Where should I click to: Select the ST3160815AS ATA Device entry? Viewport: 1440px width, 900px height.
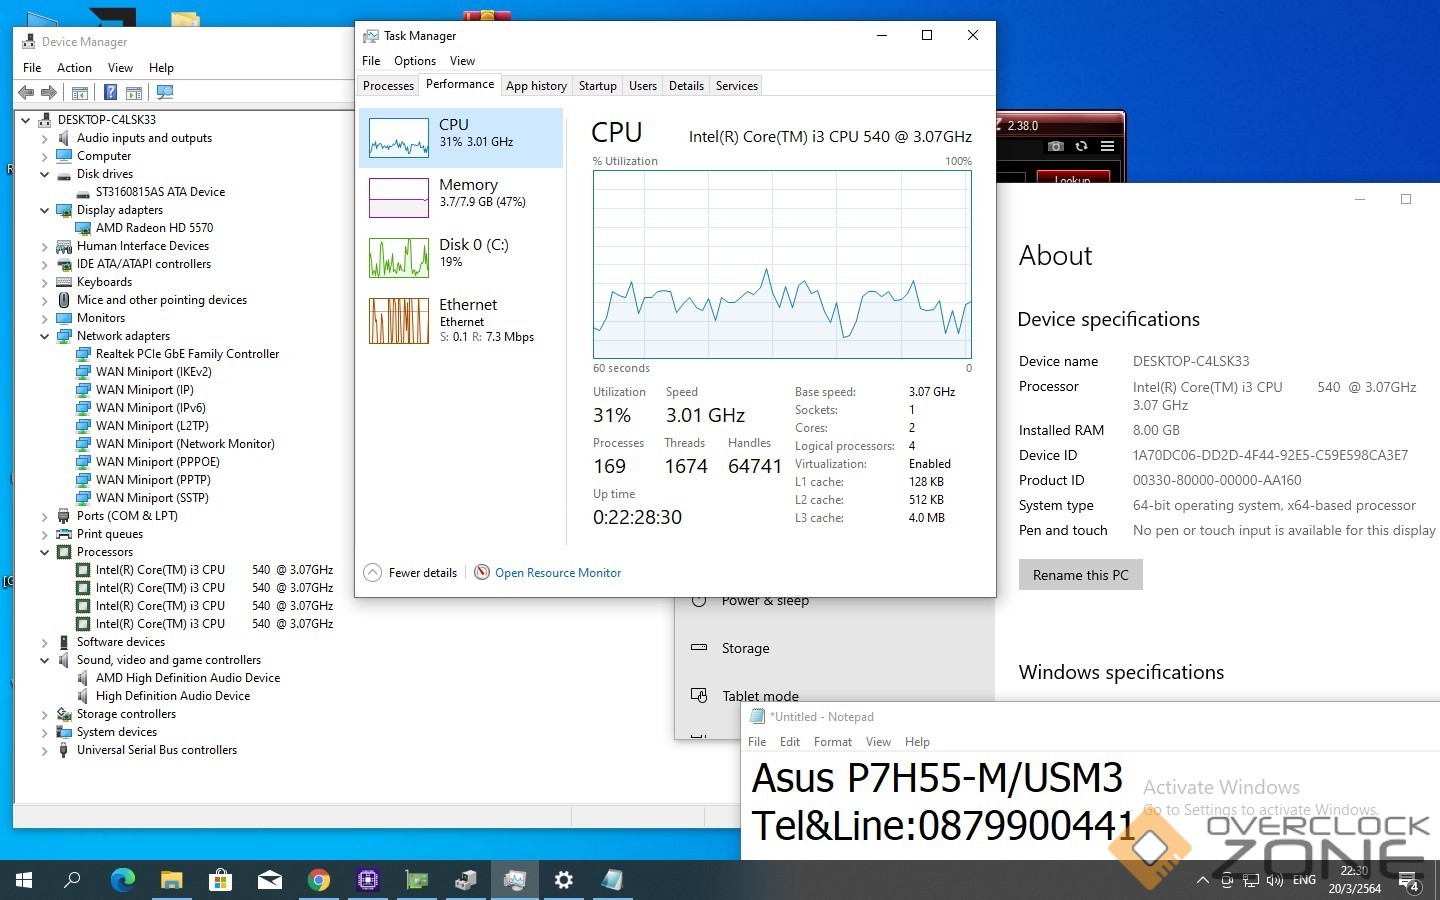tap(160, 192)
